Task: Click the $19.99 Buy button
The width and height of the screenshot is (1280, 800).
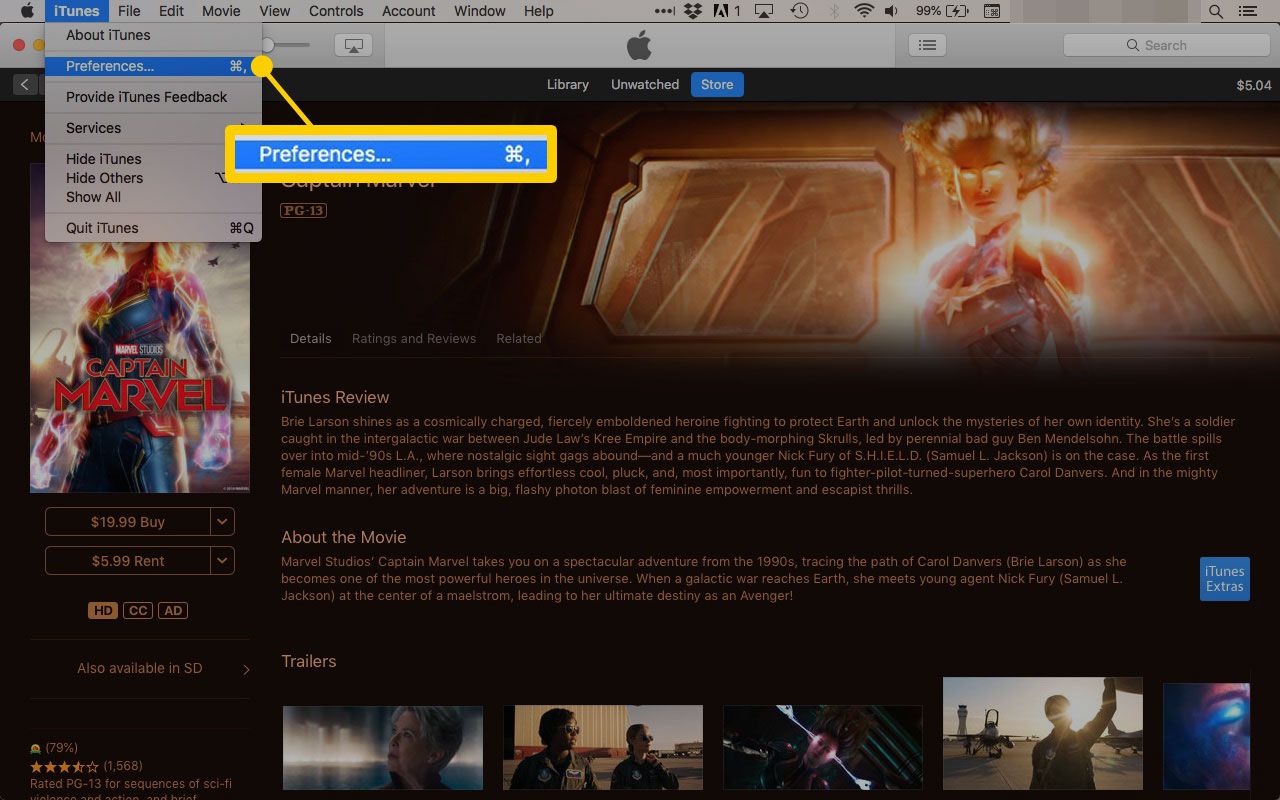Action: click(x=128, y=521)
